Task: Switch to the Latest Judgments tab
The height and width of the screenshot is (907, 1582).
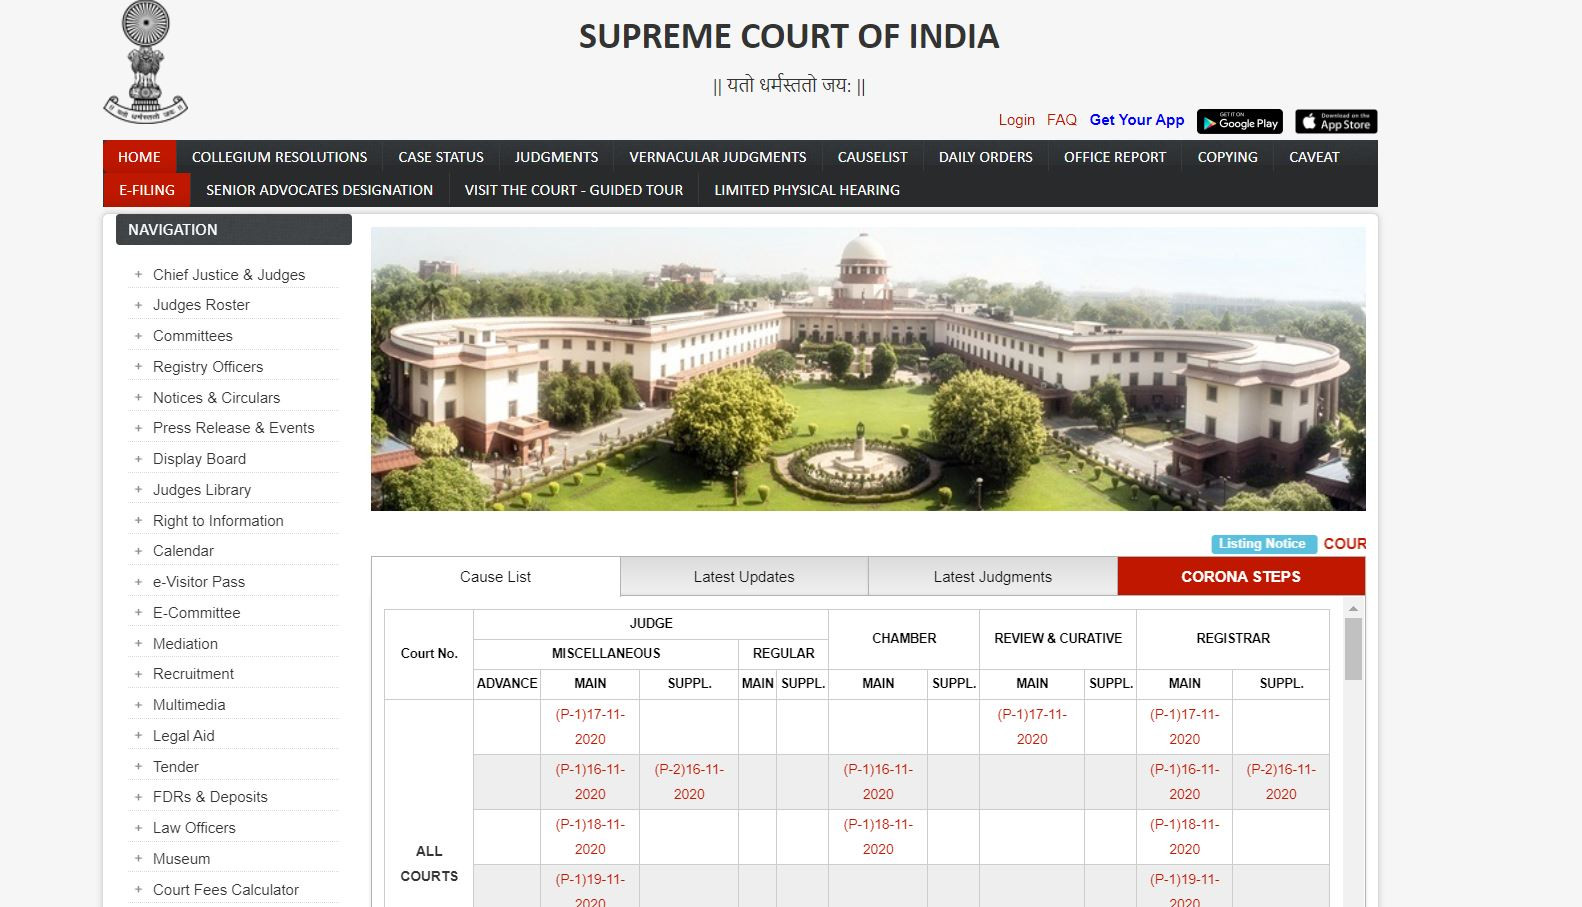Action: point(992,577)
